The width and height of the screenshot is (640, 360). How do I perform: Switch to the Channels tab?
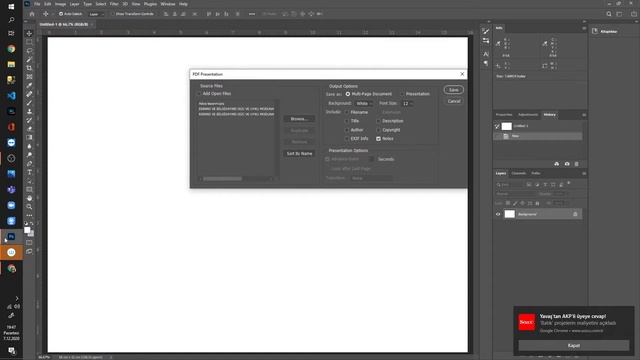coord(519,173)
